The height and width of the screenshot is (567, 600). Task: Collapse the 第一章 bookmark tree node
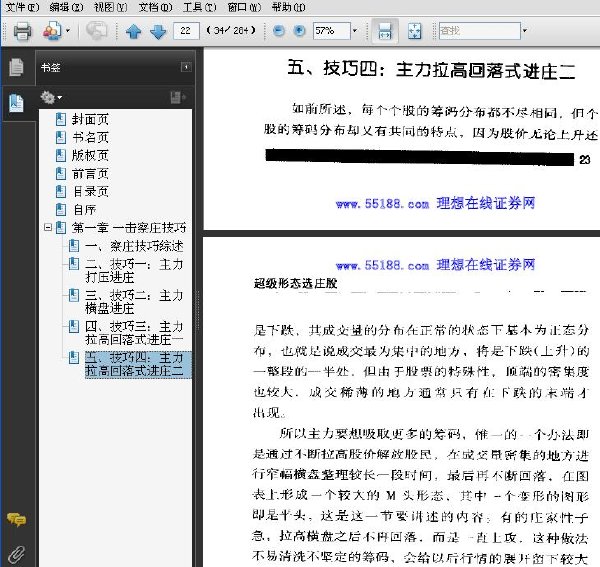[48, 228]
